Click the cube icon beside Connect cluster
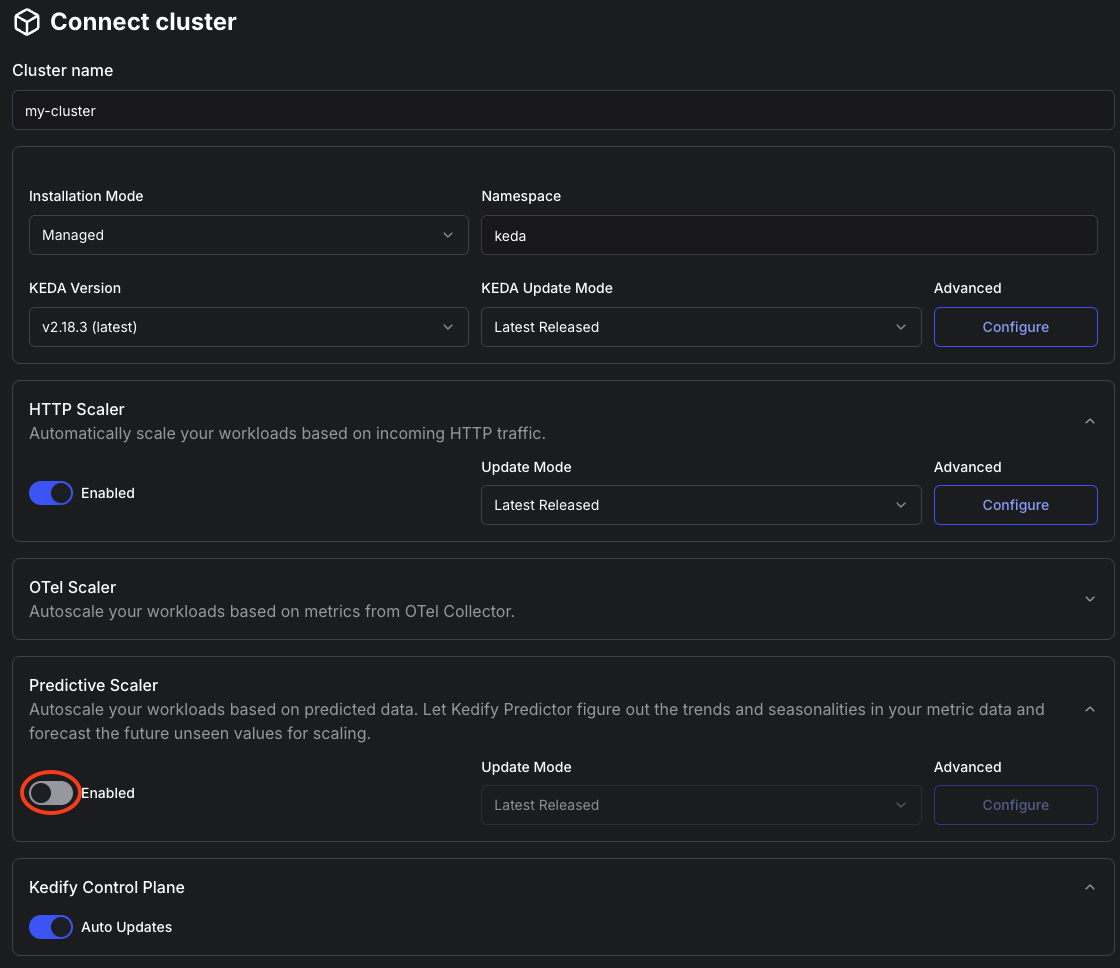The image size is (1120, 968). click(26, 21)
